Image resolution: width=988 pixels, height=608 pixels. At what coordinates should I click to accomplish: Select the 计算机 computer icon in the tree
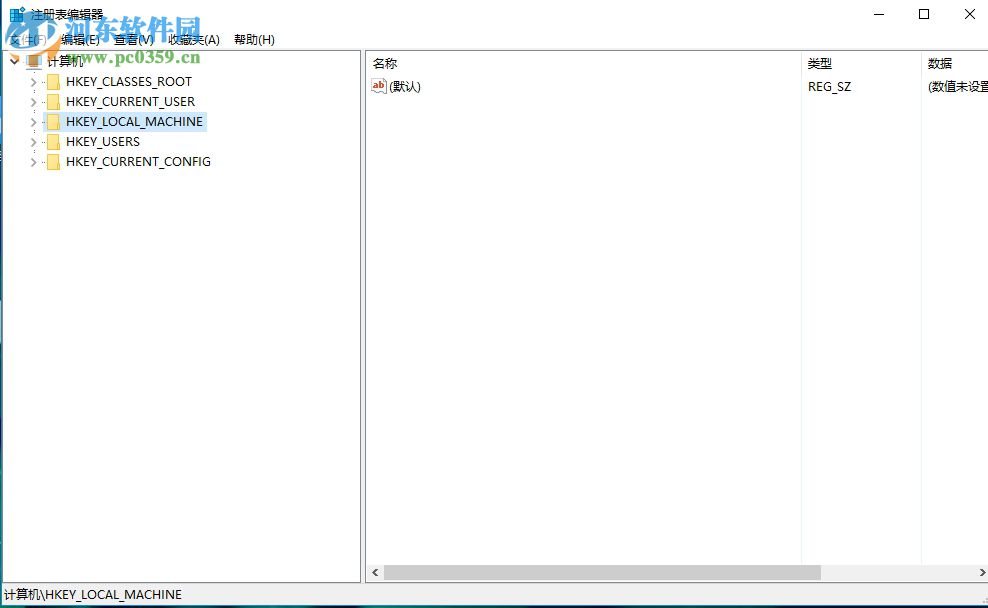(x=34, y=61)
